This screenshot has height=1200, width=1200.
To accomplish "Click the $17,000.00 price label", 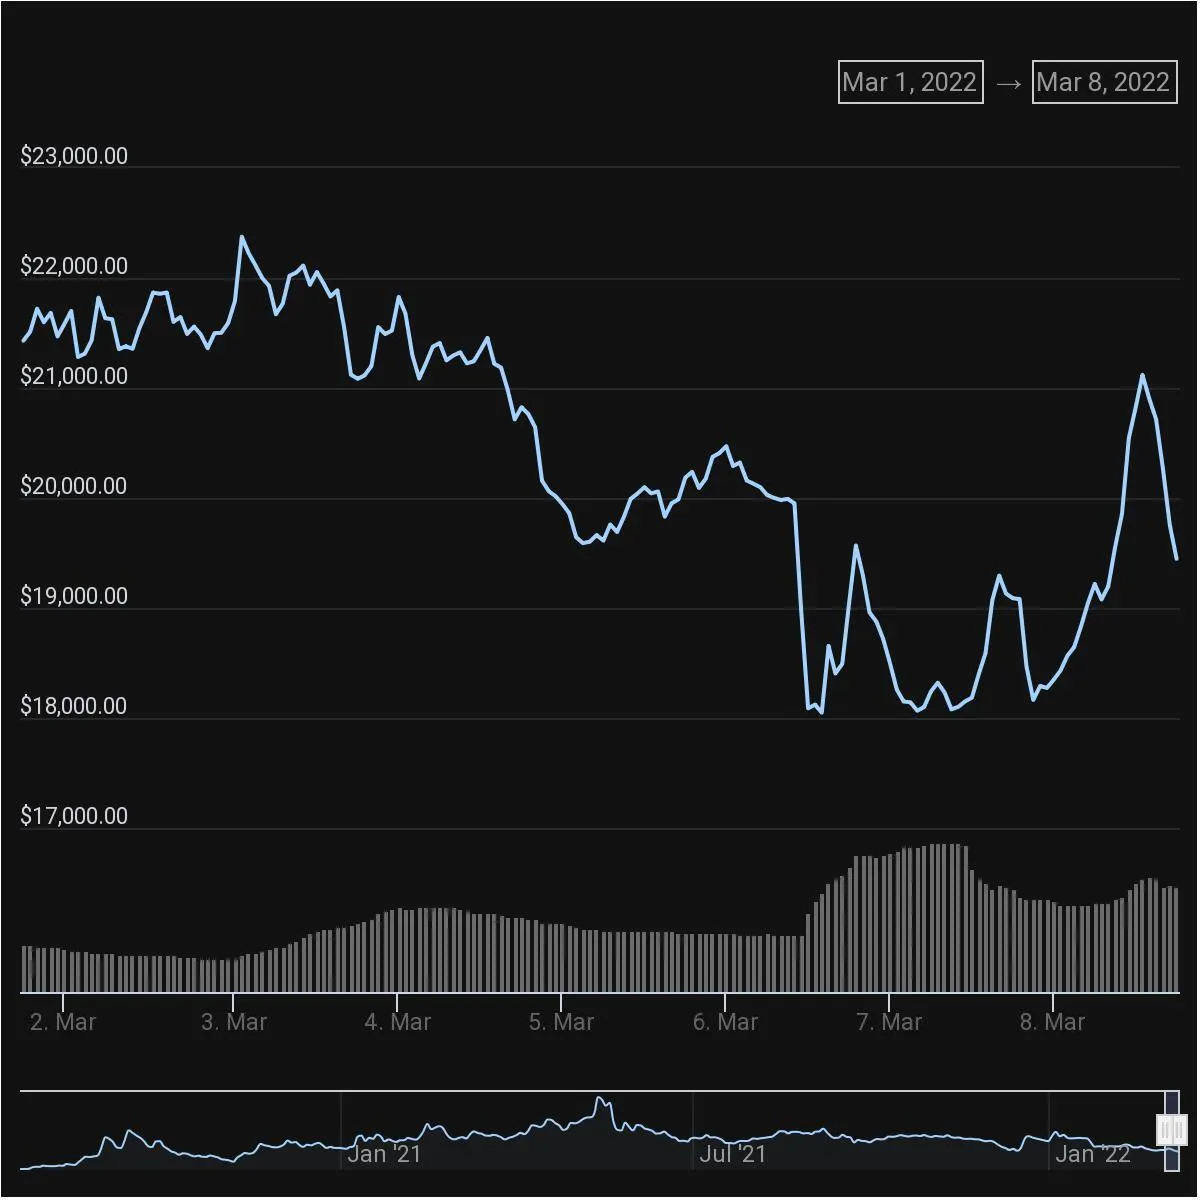I will [x=74, y=816].
